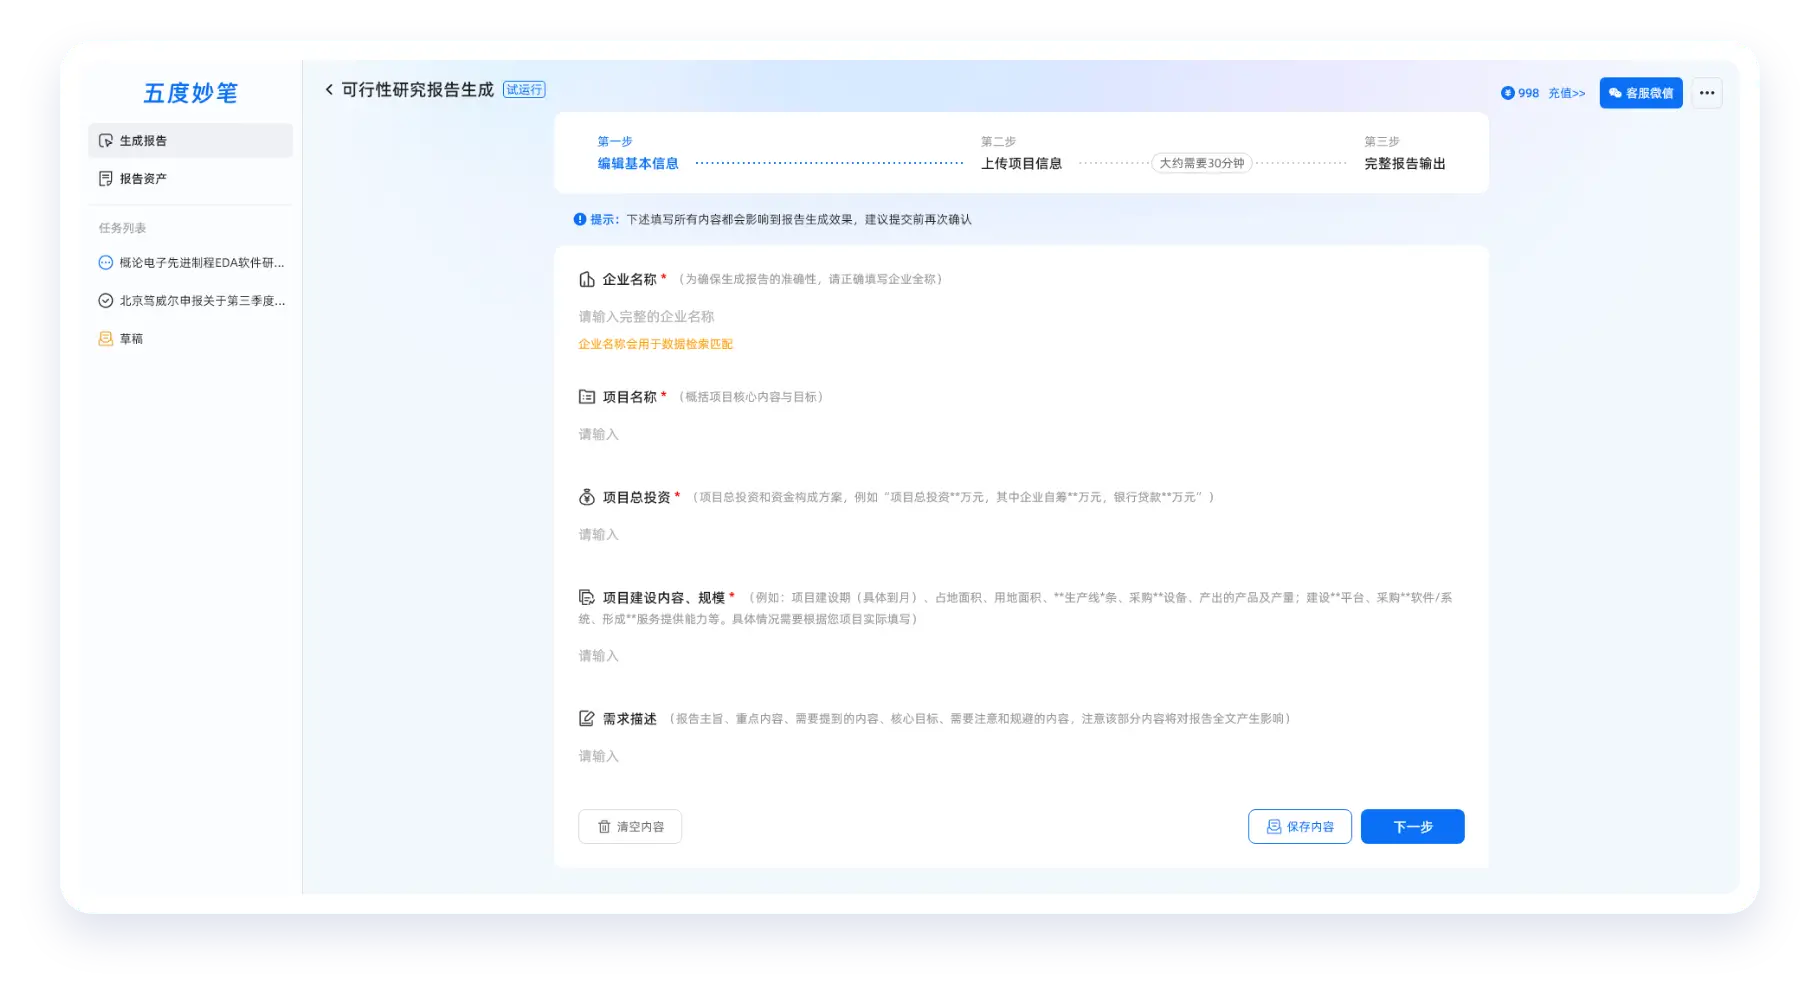Select the 生成报告 sidebar icon
1820x994 pixels.
[x=107, y=140]
